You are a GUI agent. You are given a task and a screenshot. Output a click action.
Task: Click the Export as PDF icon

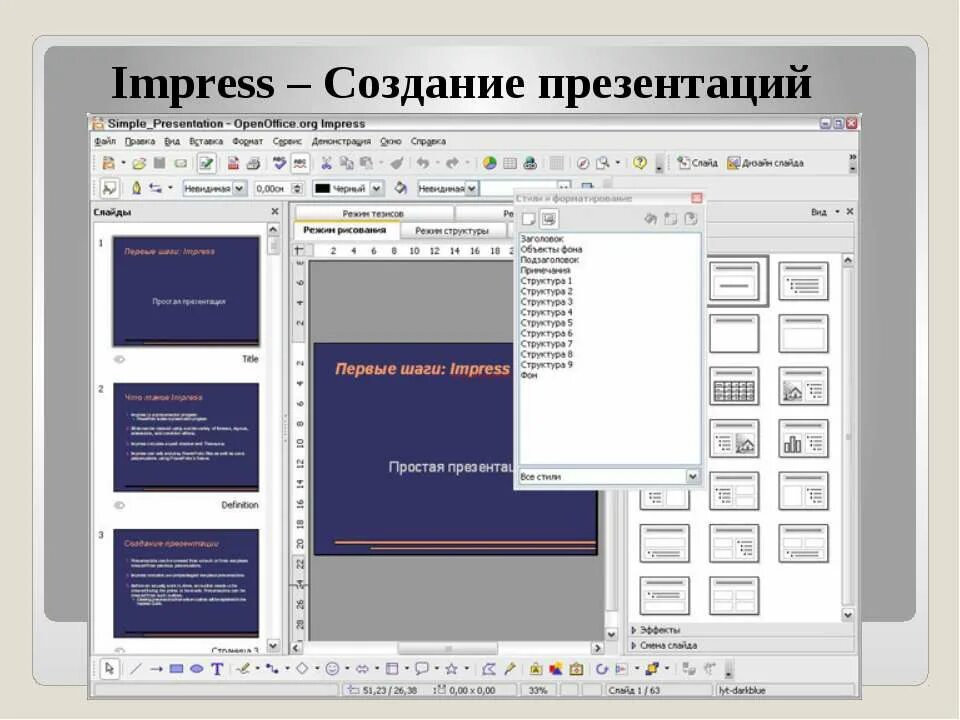coord(233,163)
